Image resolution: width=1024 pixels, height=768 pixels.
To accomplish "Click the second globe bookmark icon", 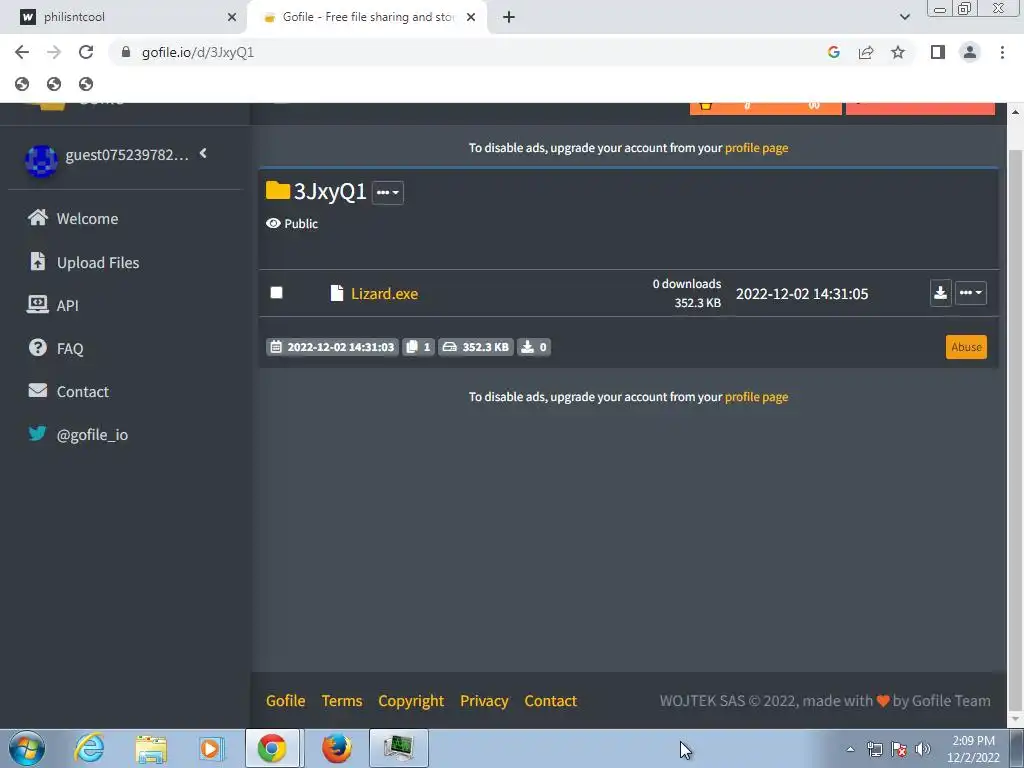I will pyautogui.click(x=54, y=84).
